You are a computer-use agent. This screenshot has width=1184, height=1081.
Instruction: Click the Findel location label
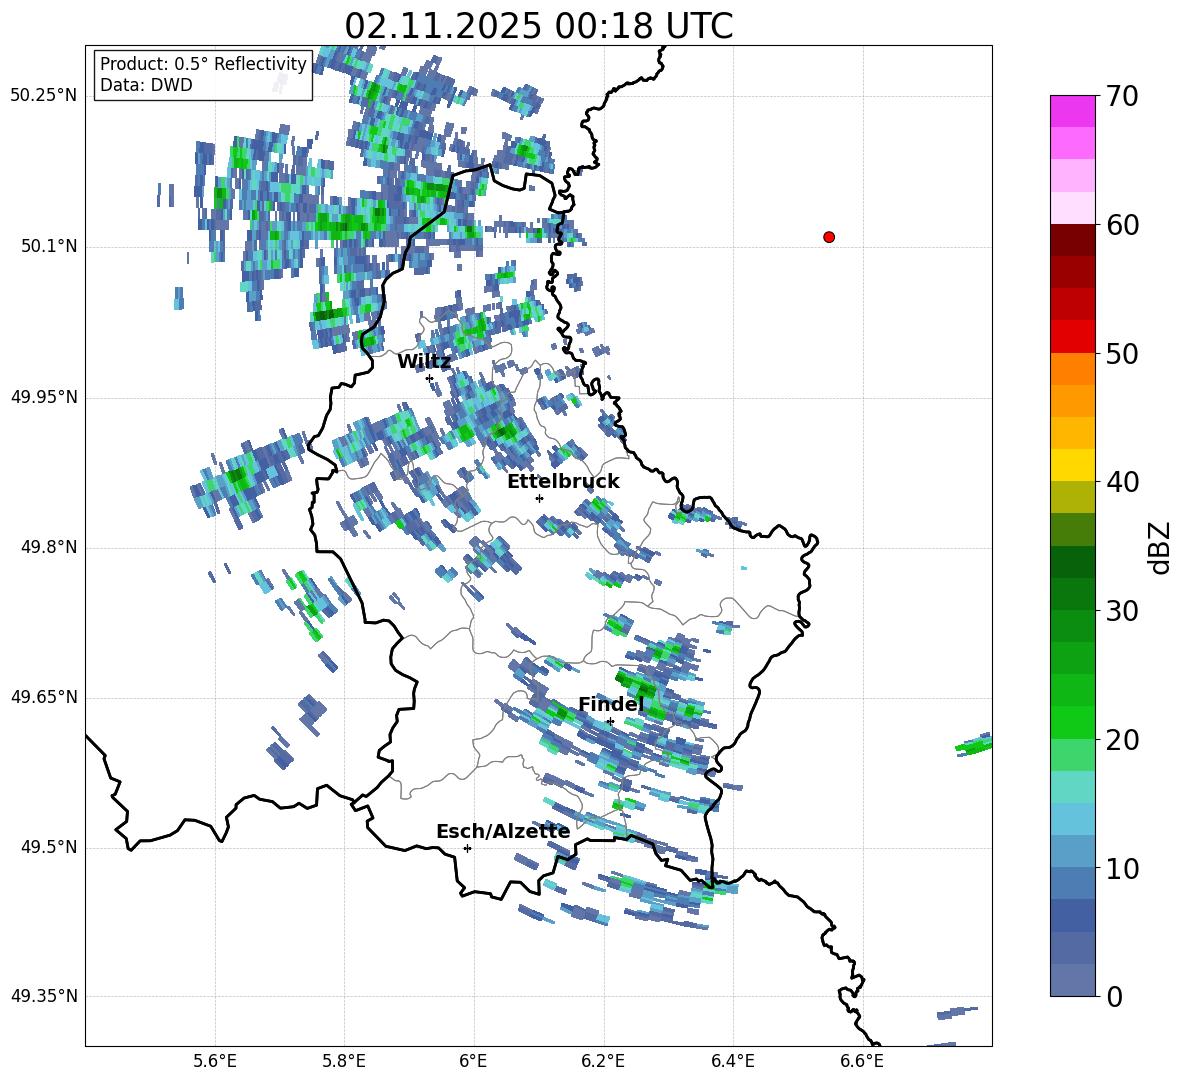tap(611, 704)
